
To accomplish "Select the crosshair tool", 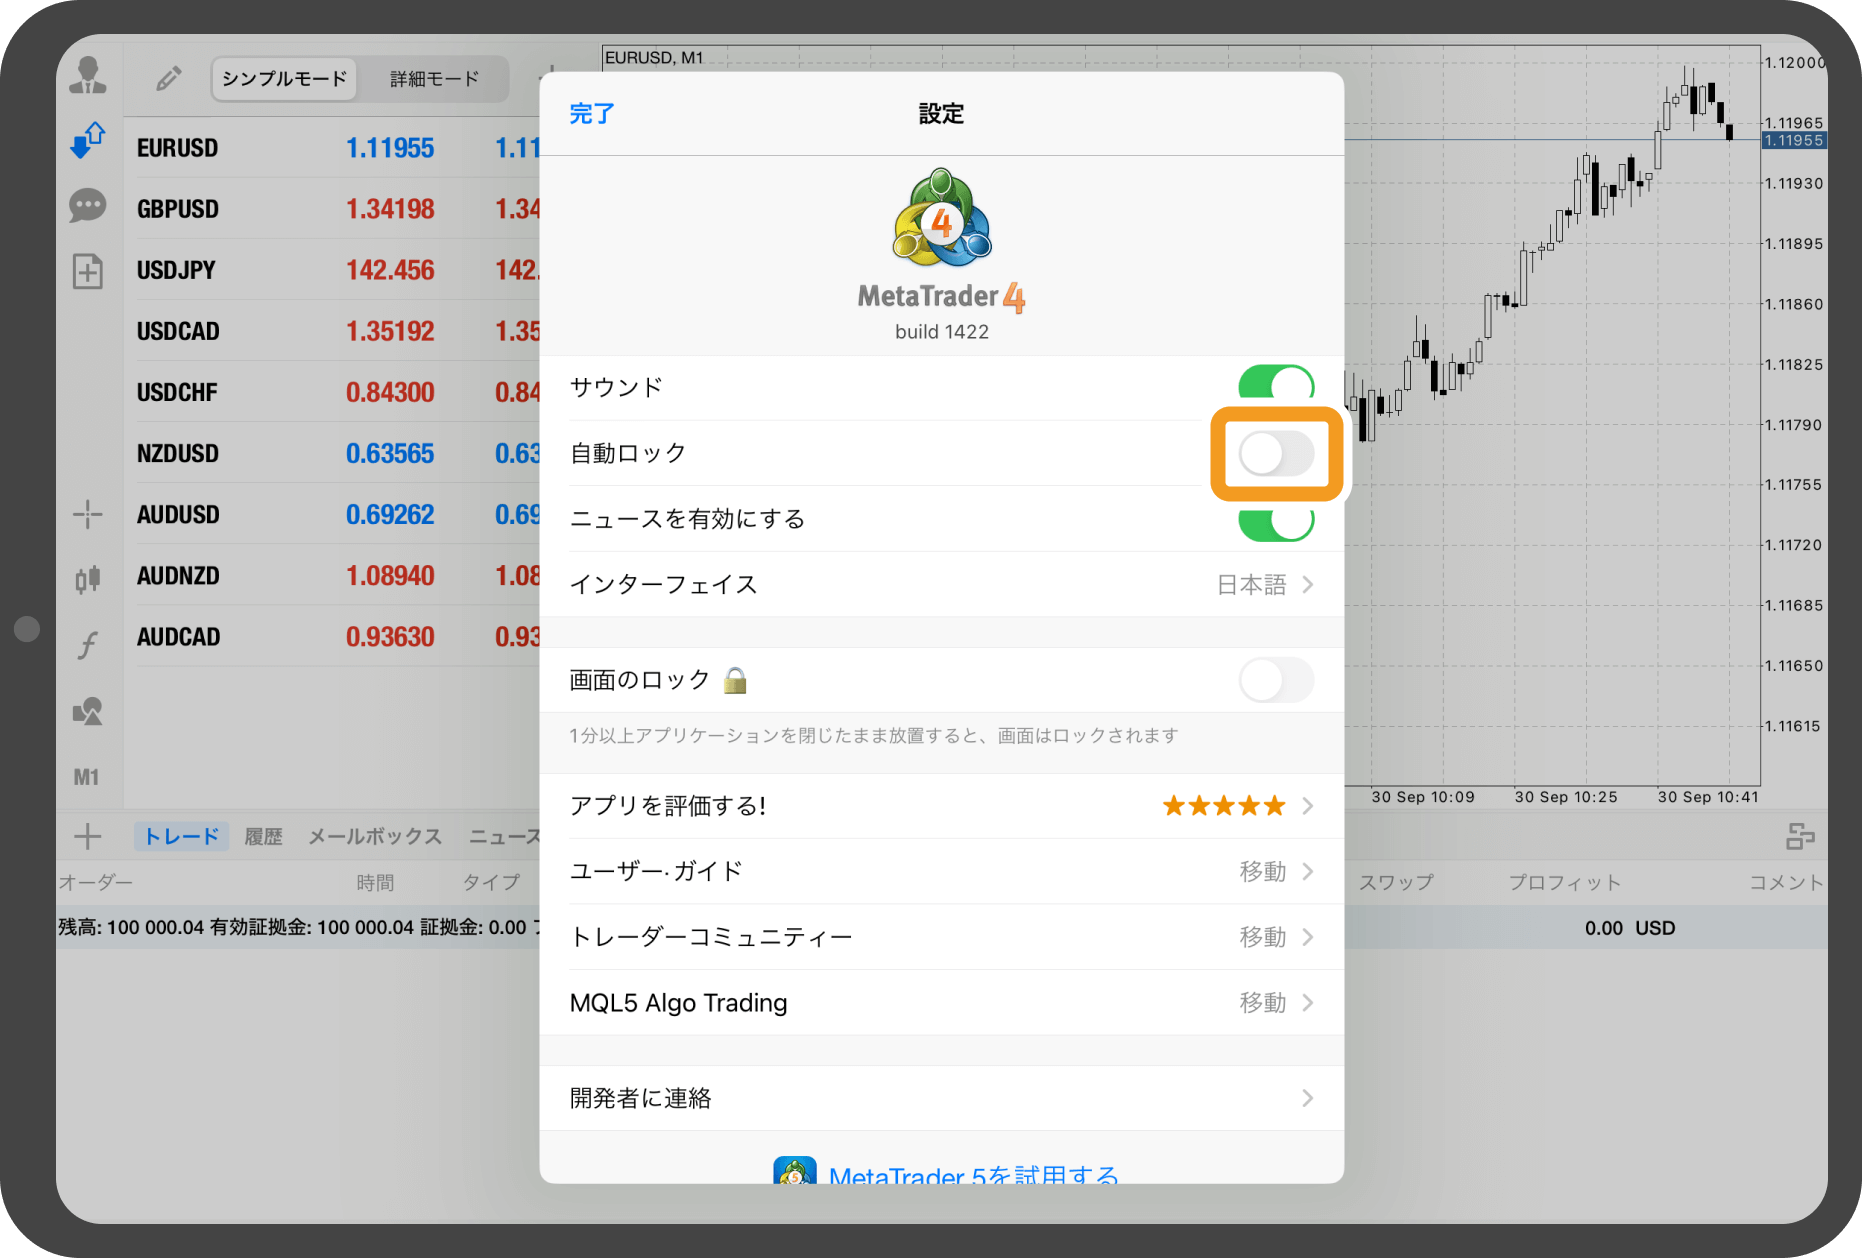I will [x=87, y=514].
